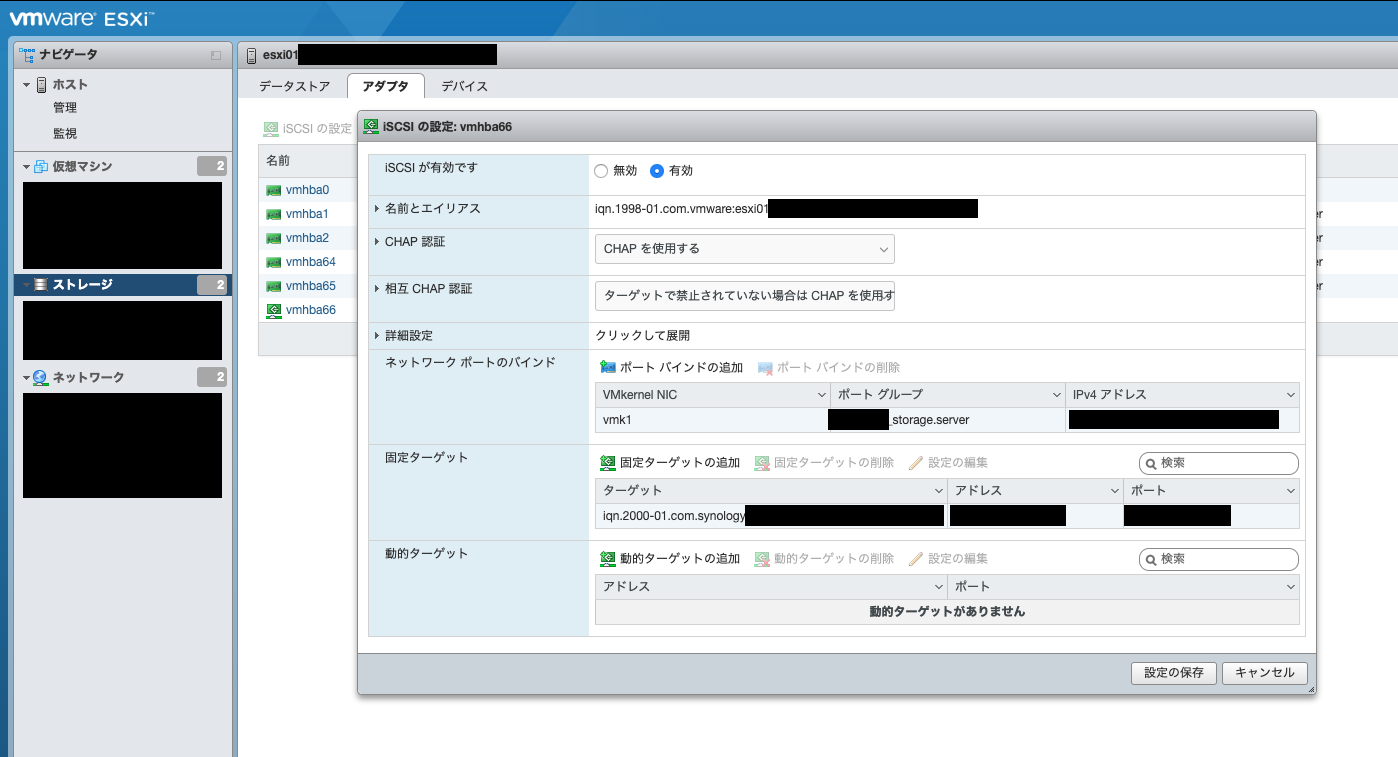Expand the CHAP 認証 section

click(377, 242)
